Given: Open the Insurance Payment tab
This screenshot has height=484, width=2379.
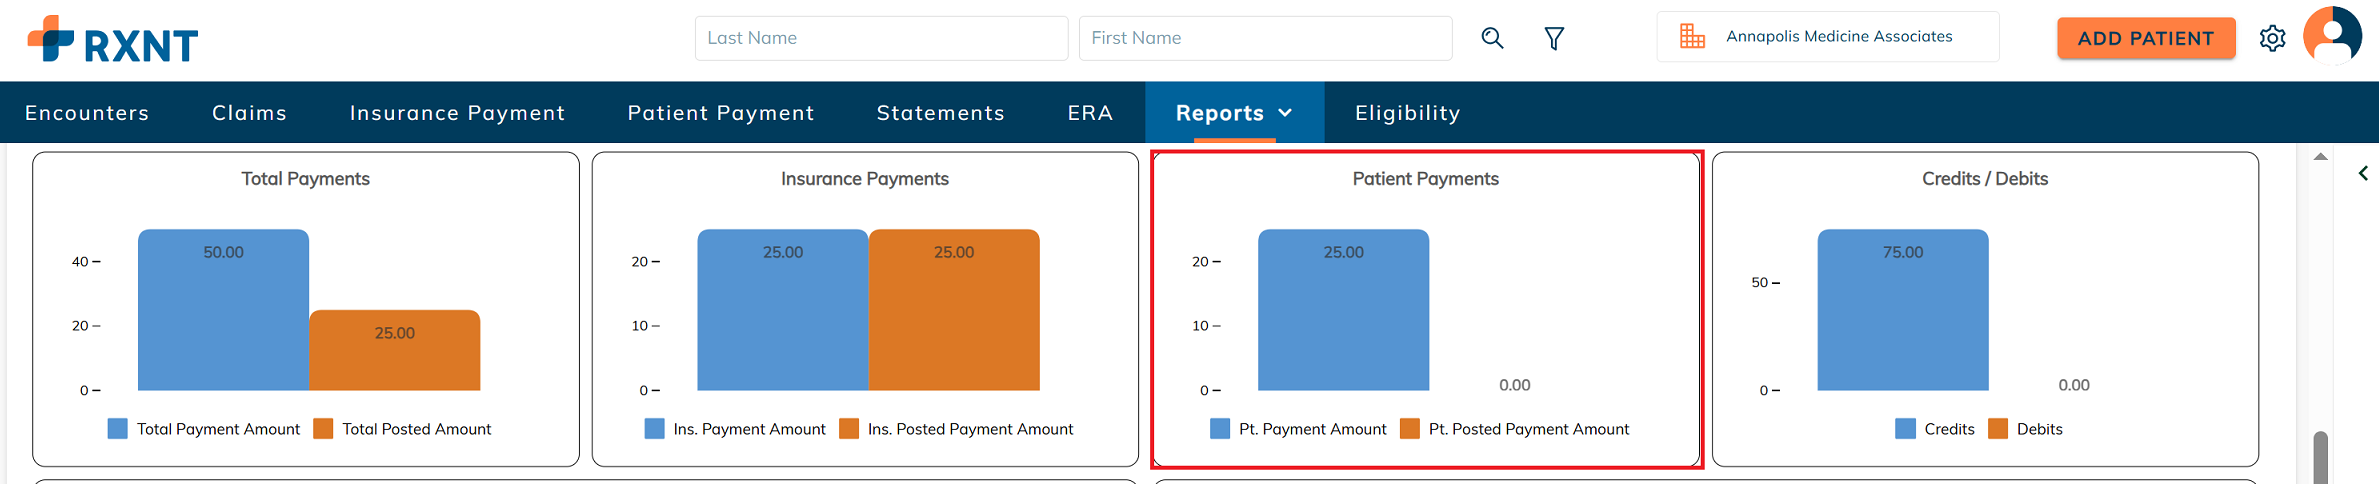Looking at the screenshot, I should (x=457, y=113).
